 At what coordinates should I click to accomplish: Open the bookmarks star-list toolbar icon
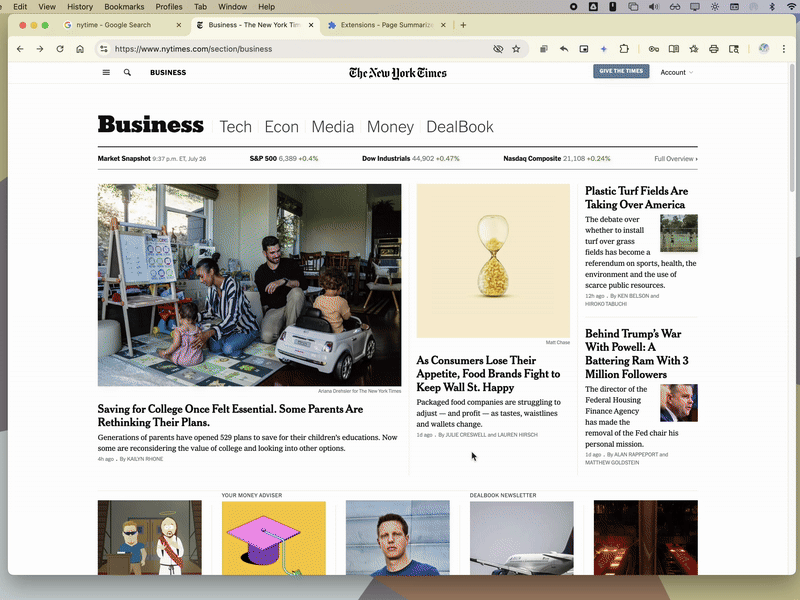click(x=694, y=49)
